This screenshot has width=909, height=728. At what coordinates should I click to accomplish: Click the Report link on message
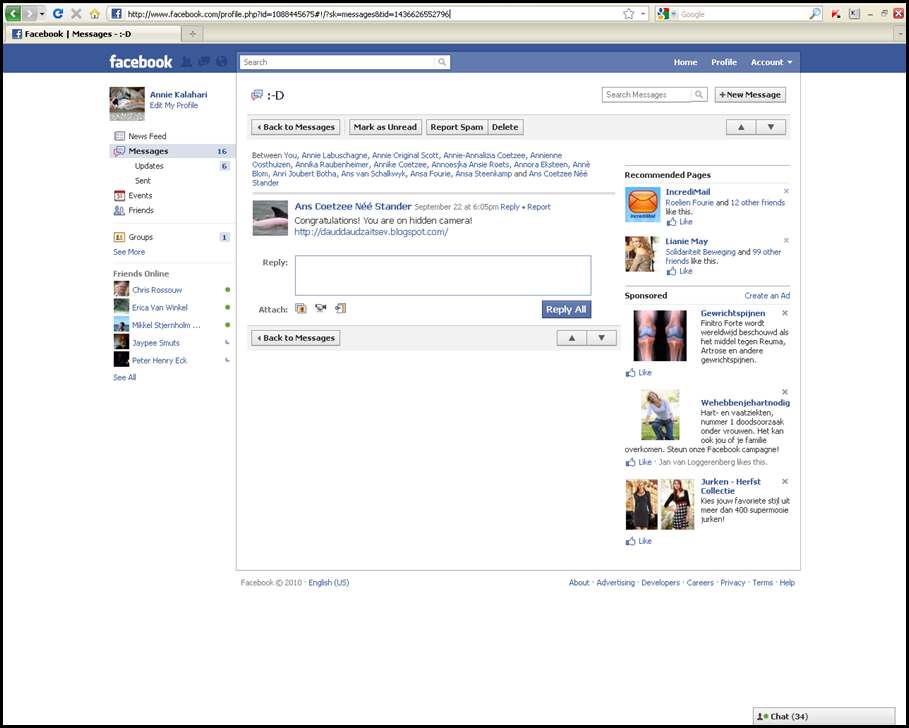539,207
